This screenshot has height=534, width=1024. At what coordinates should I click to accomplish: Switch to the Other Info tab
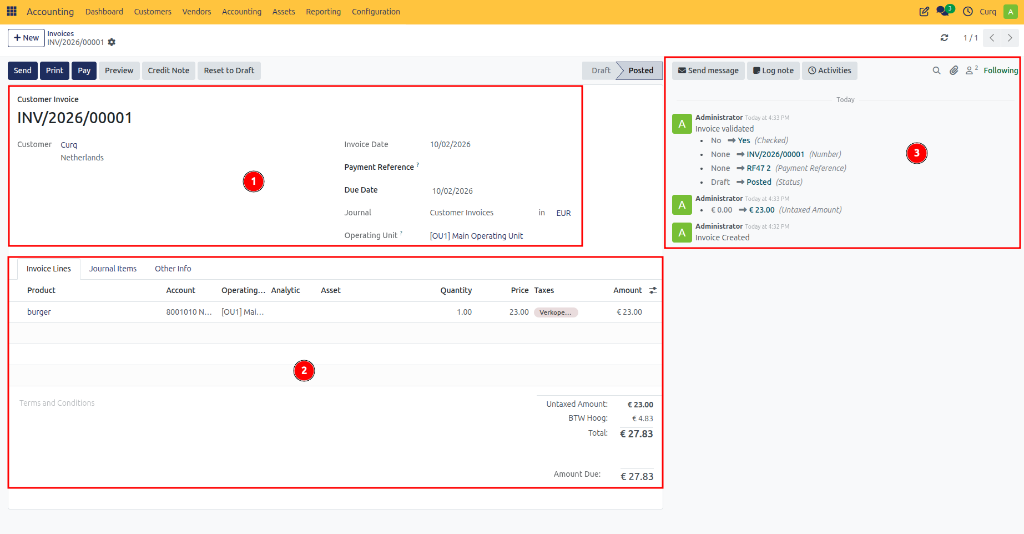click(173, 268)
